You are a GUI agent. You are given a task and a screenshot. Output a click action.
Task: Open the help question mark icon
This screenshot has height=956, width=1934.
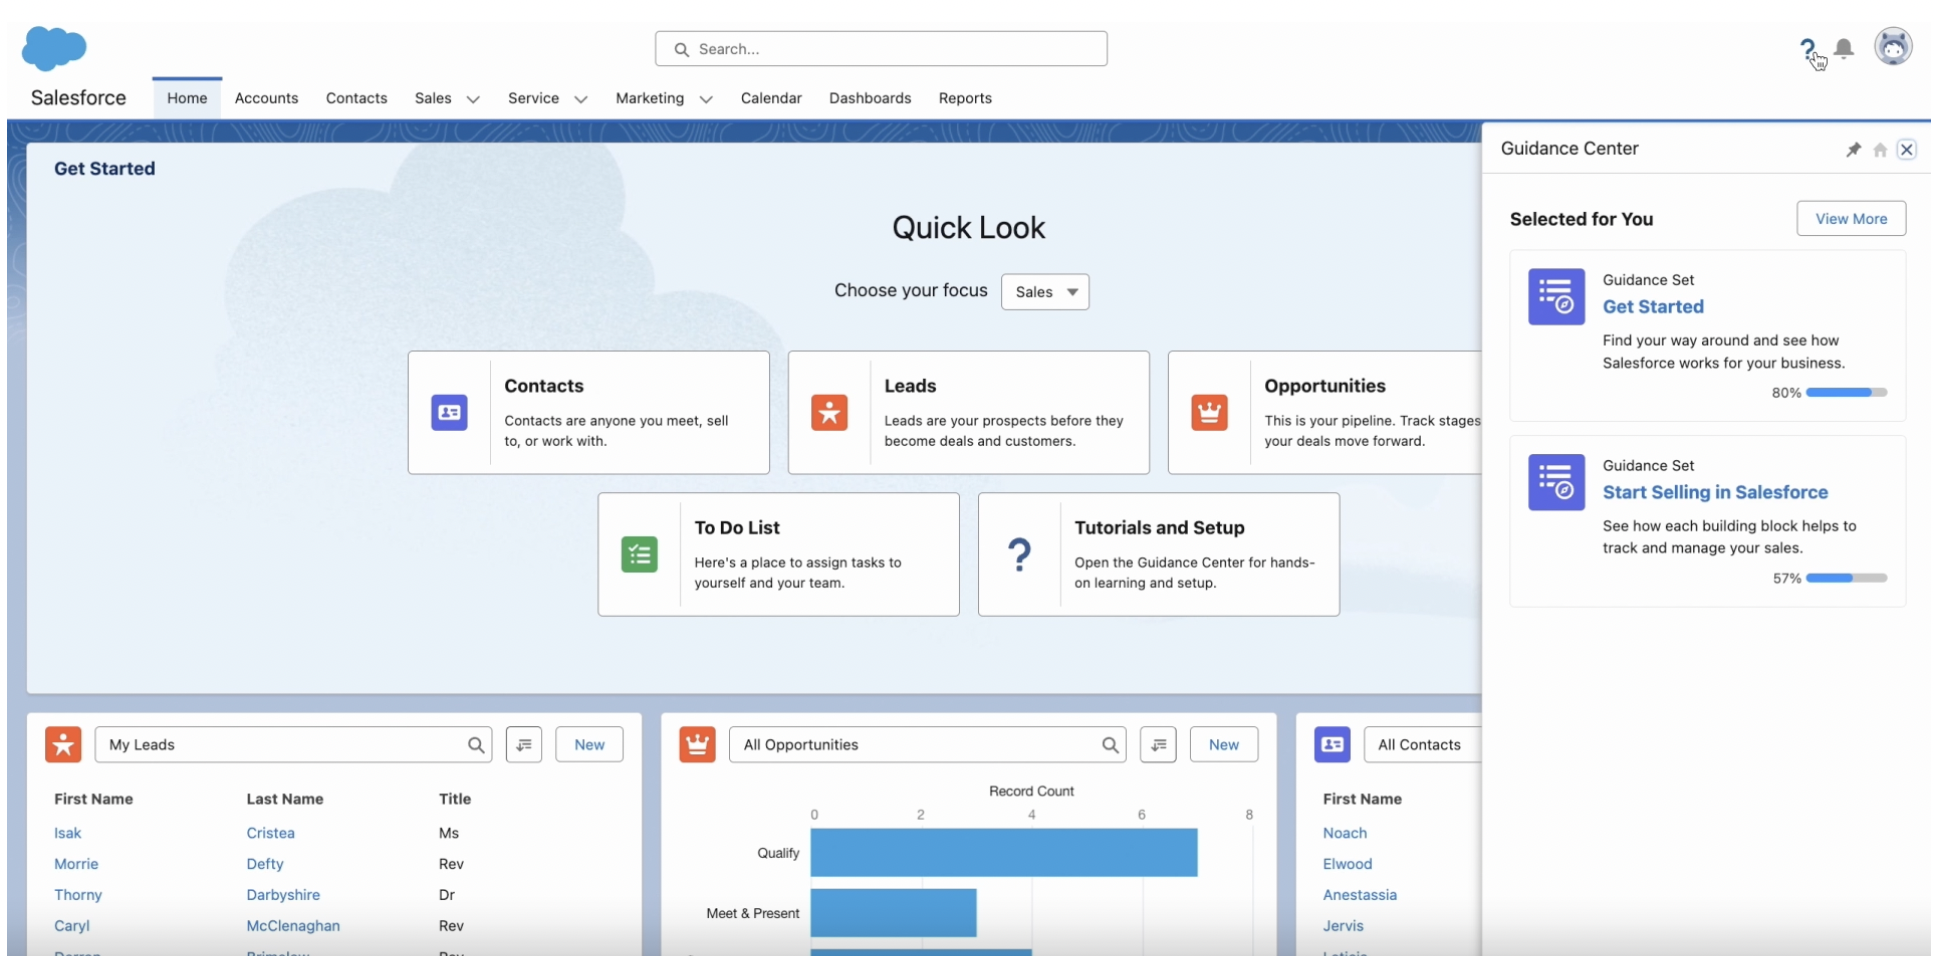(x=1807, y=49)
